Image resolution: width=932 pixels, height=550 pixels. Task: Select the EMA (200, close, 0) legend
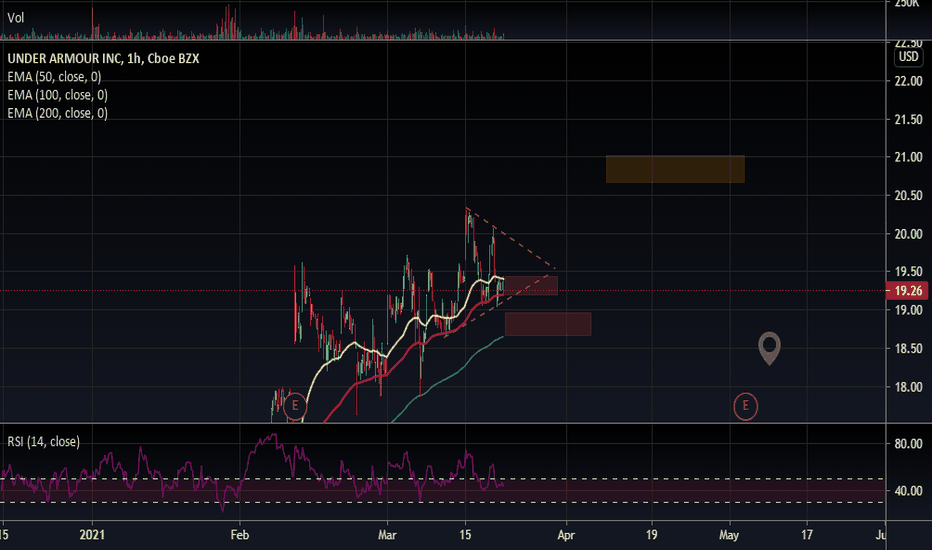coord(58,113)
